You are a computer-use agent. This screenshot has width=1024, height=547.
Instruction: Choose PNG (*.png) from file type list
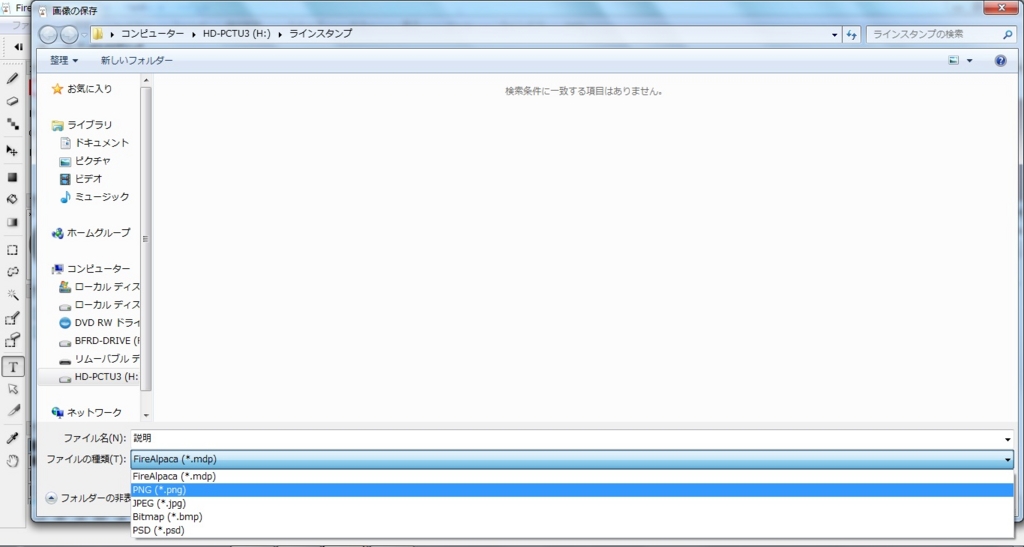point(572,490)
